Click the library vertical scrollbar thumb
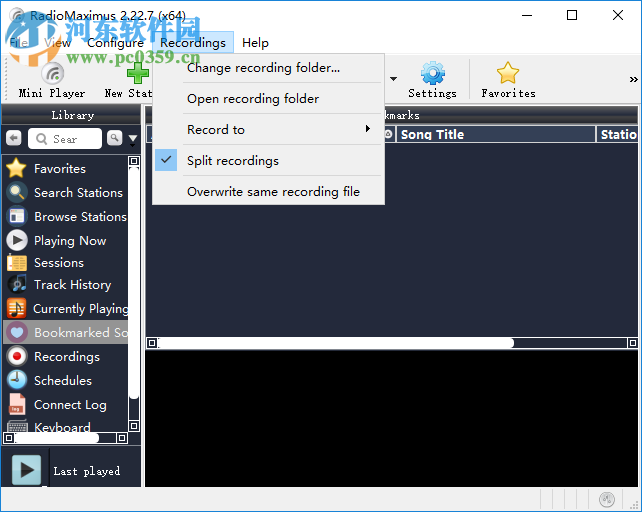This screenshot has height=512, width=642. (x=134, y=283)
